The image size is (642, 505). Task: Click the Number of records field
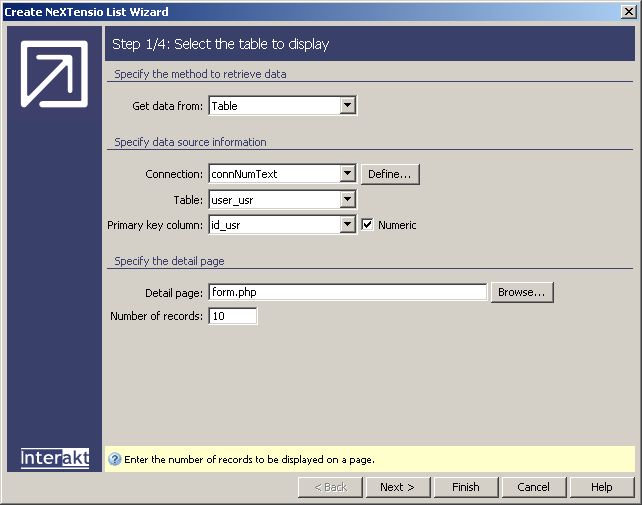click(x=232, y=317)
